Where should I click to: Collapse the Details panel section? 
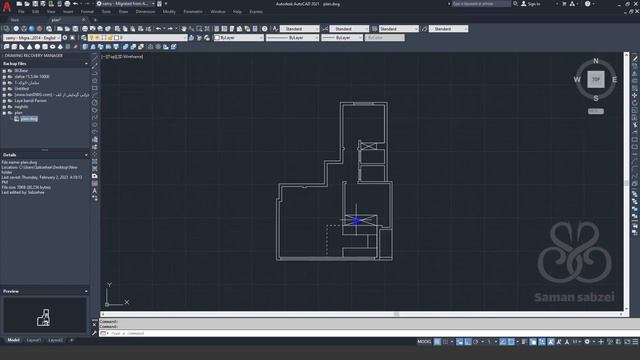tap(86, 155)
